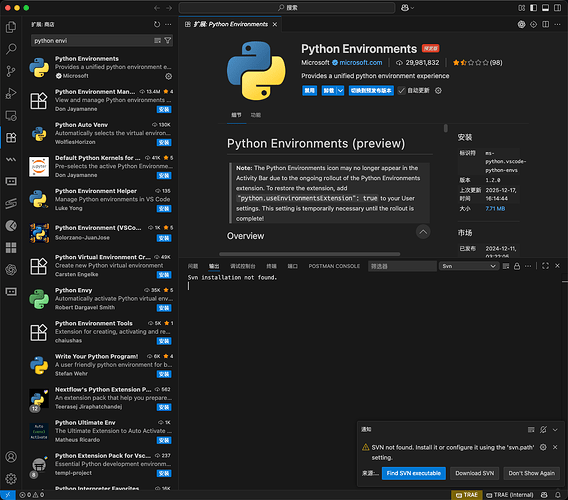Screen dimensions: 568x500
Task: Switch to the Details tab of extension
Action: [x=236, y=115]
